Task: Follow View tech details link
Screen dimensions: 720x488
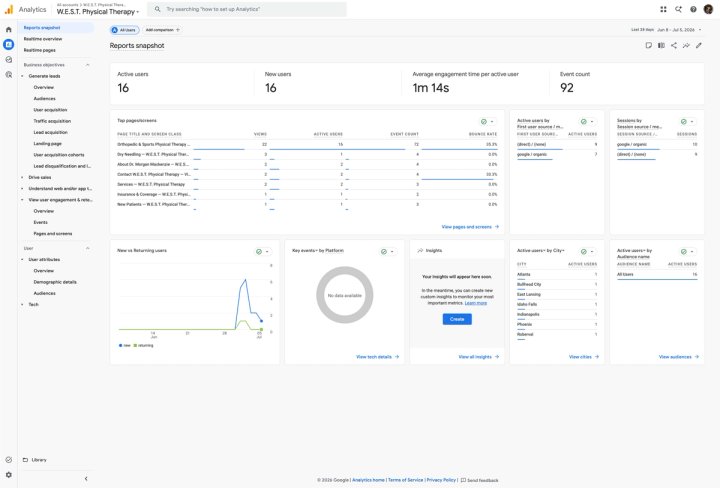Action: tap(377, 357)
